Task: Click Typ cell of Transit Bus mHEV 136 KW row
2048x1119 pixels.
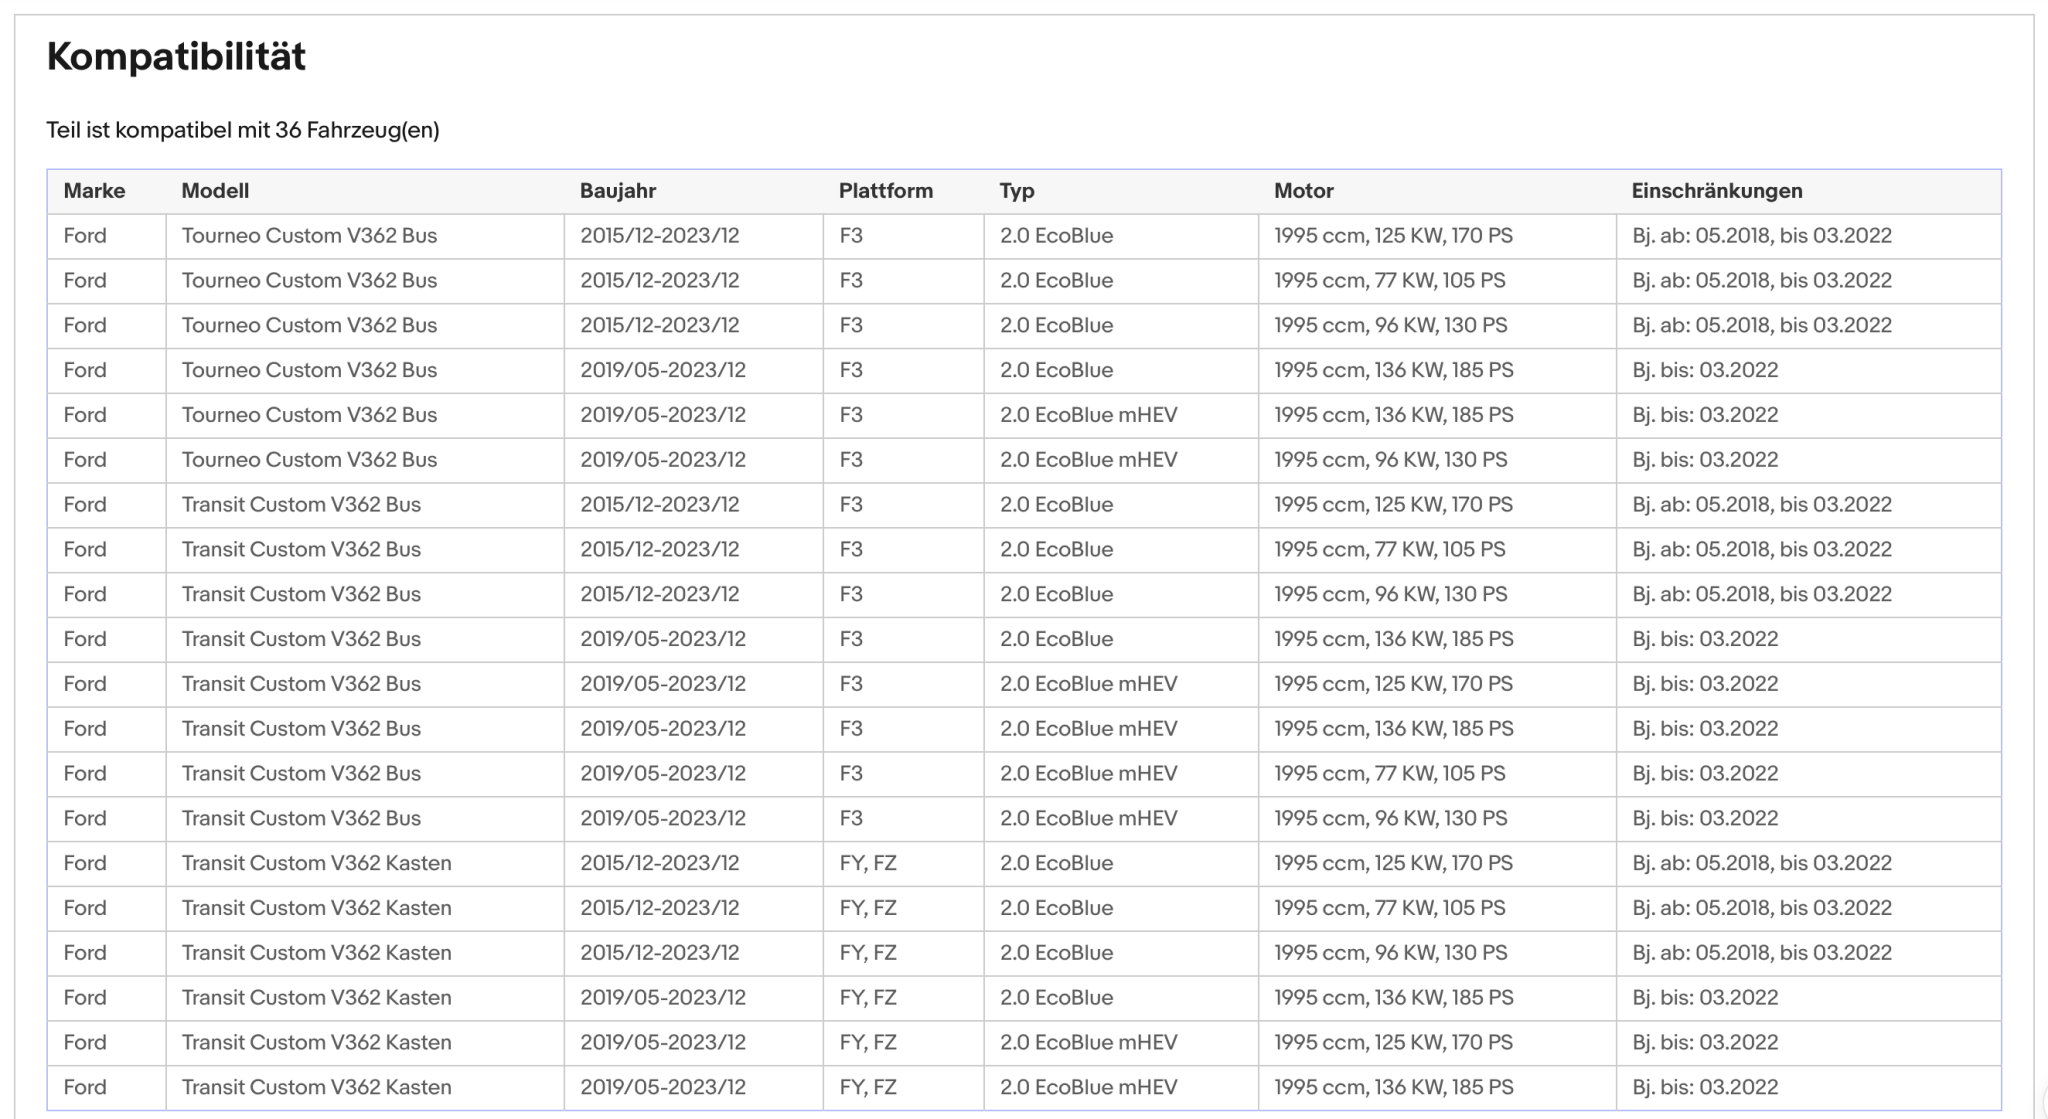Action: pos(1121,729)
